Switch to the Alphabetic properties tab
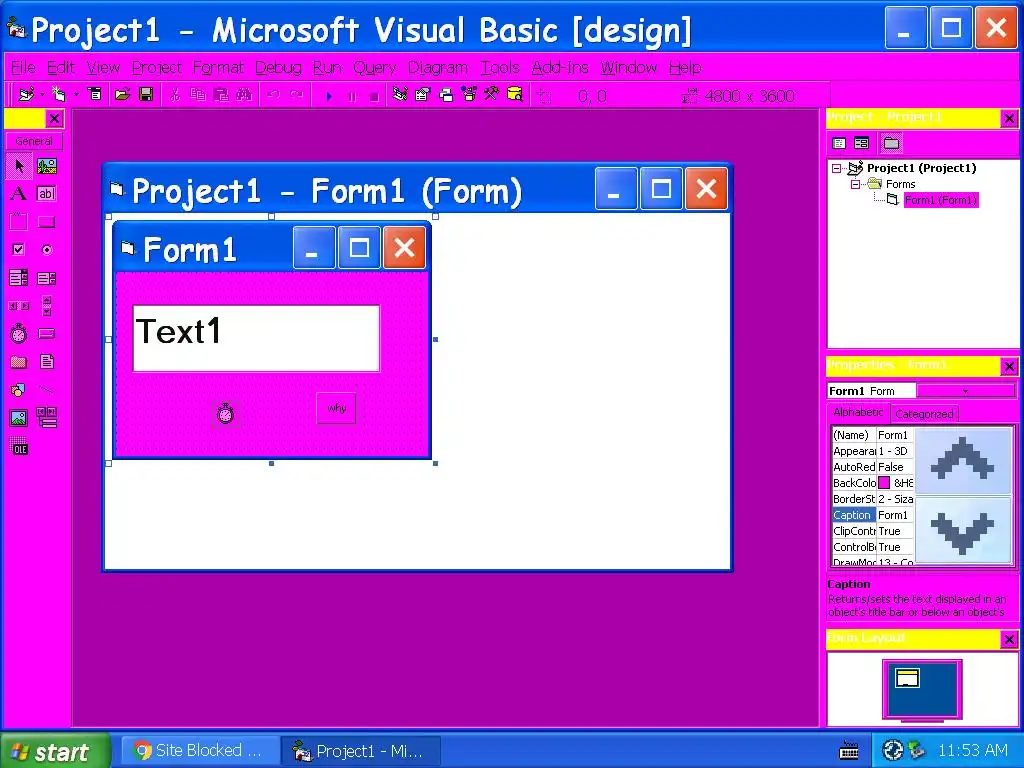 (858, 412)
